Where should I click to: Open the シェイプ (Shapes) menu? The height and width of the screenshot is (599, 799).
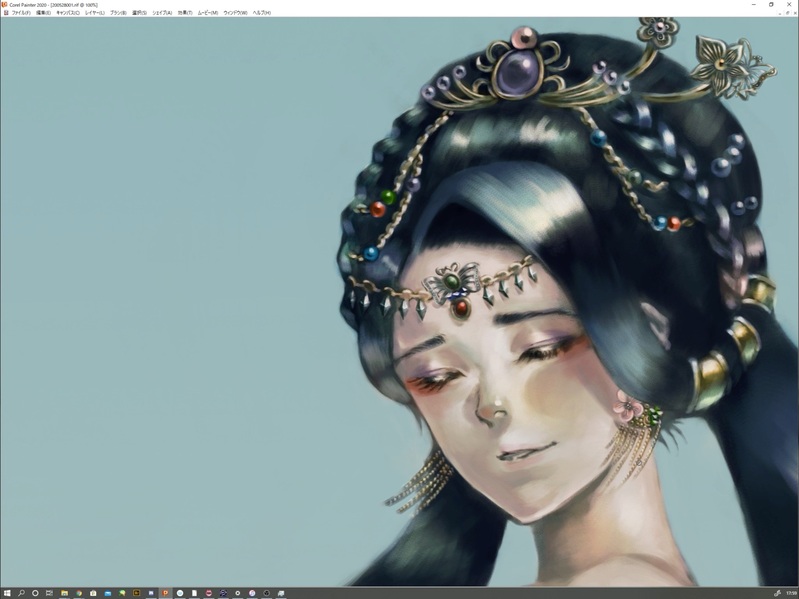click(x=162, y=13)
